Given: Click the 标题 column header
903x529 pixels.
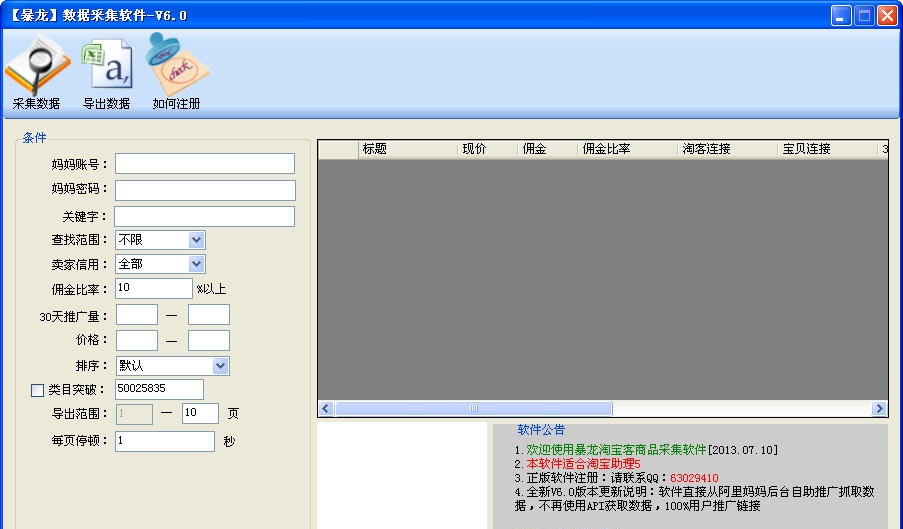Looking at the screenshot, I should [407, 149].
